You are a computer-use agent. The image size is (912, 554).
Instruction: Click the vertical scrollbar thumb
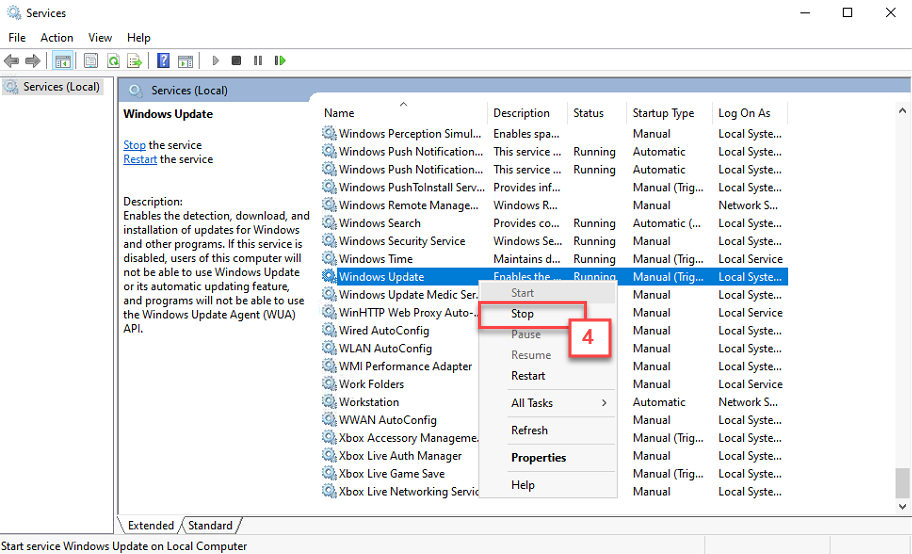(x=902, y=483)
